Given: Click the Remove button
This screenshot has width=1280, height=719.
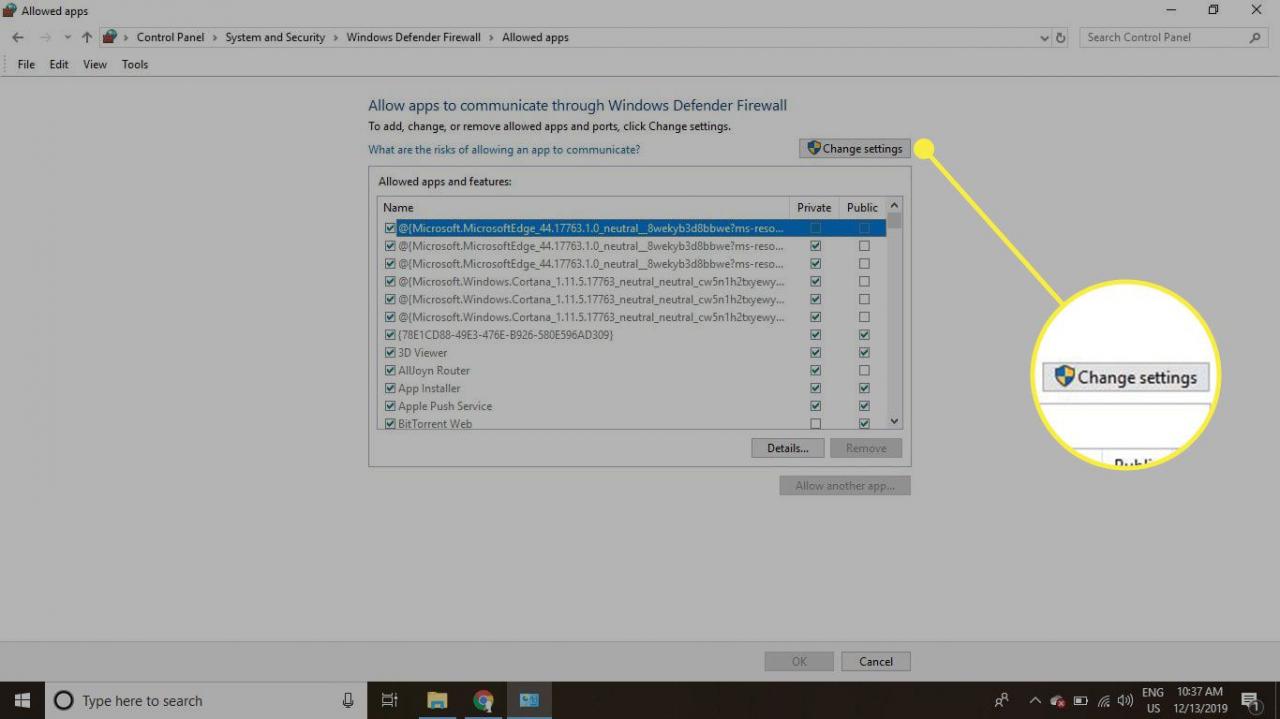Looking at the screenshot, I should [866, 448].
